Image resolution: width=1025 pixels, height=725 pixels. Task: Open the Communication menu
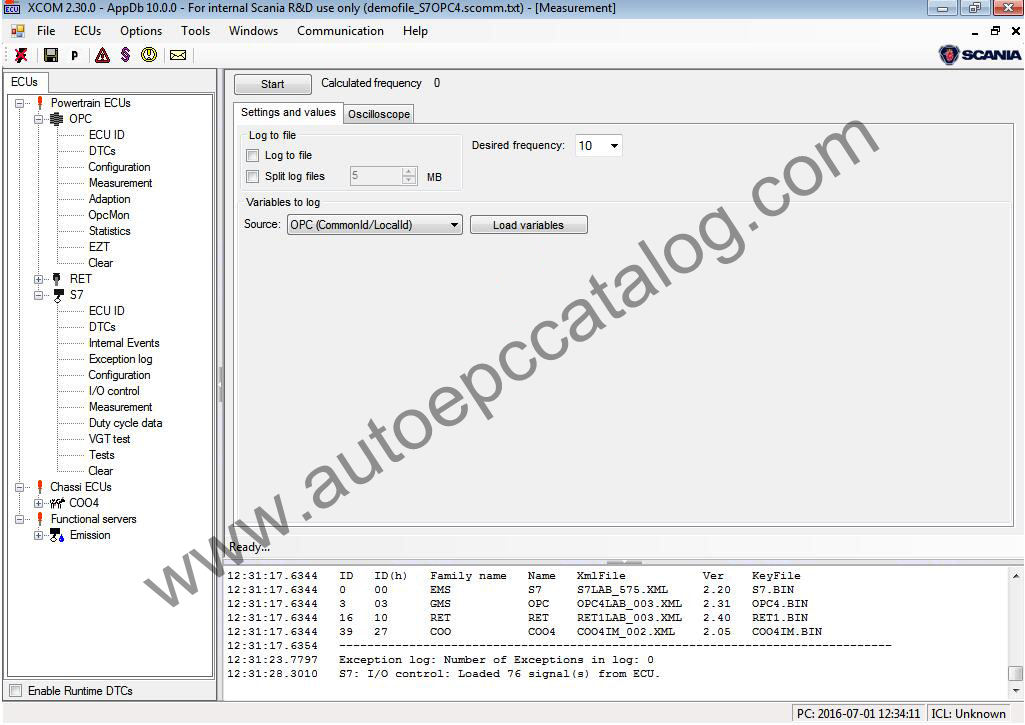[340, 31]
